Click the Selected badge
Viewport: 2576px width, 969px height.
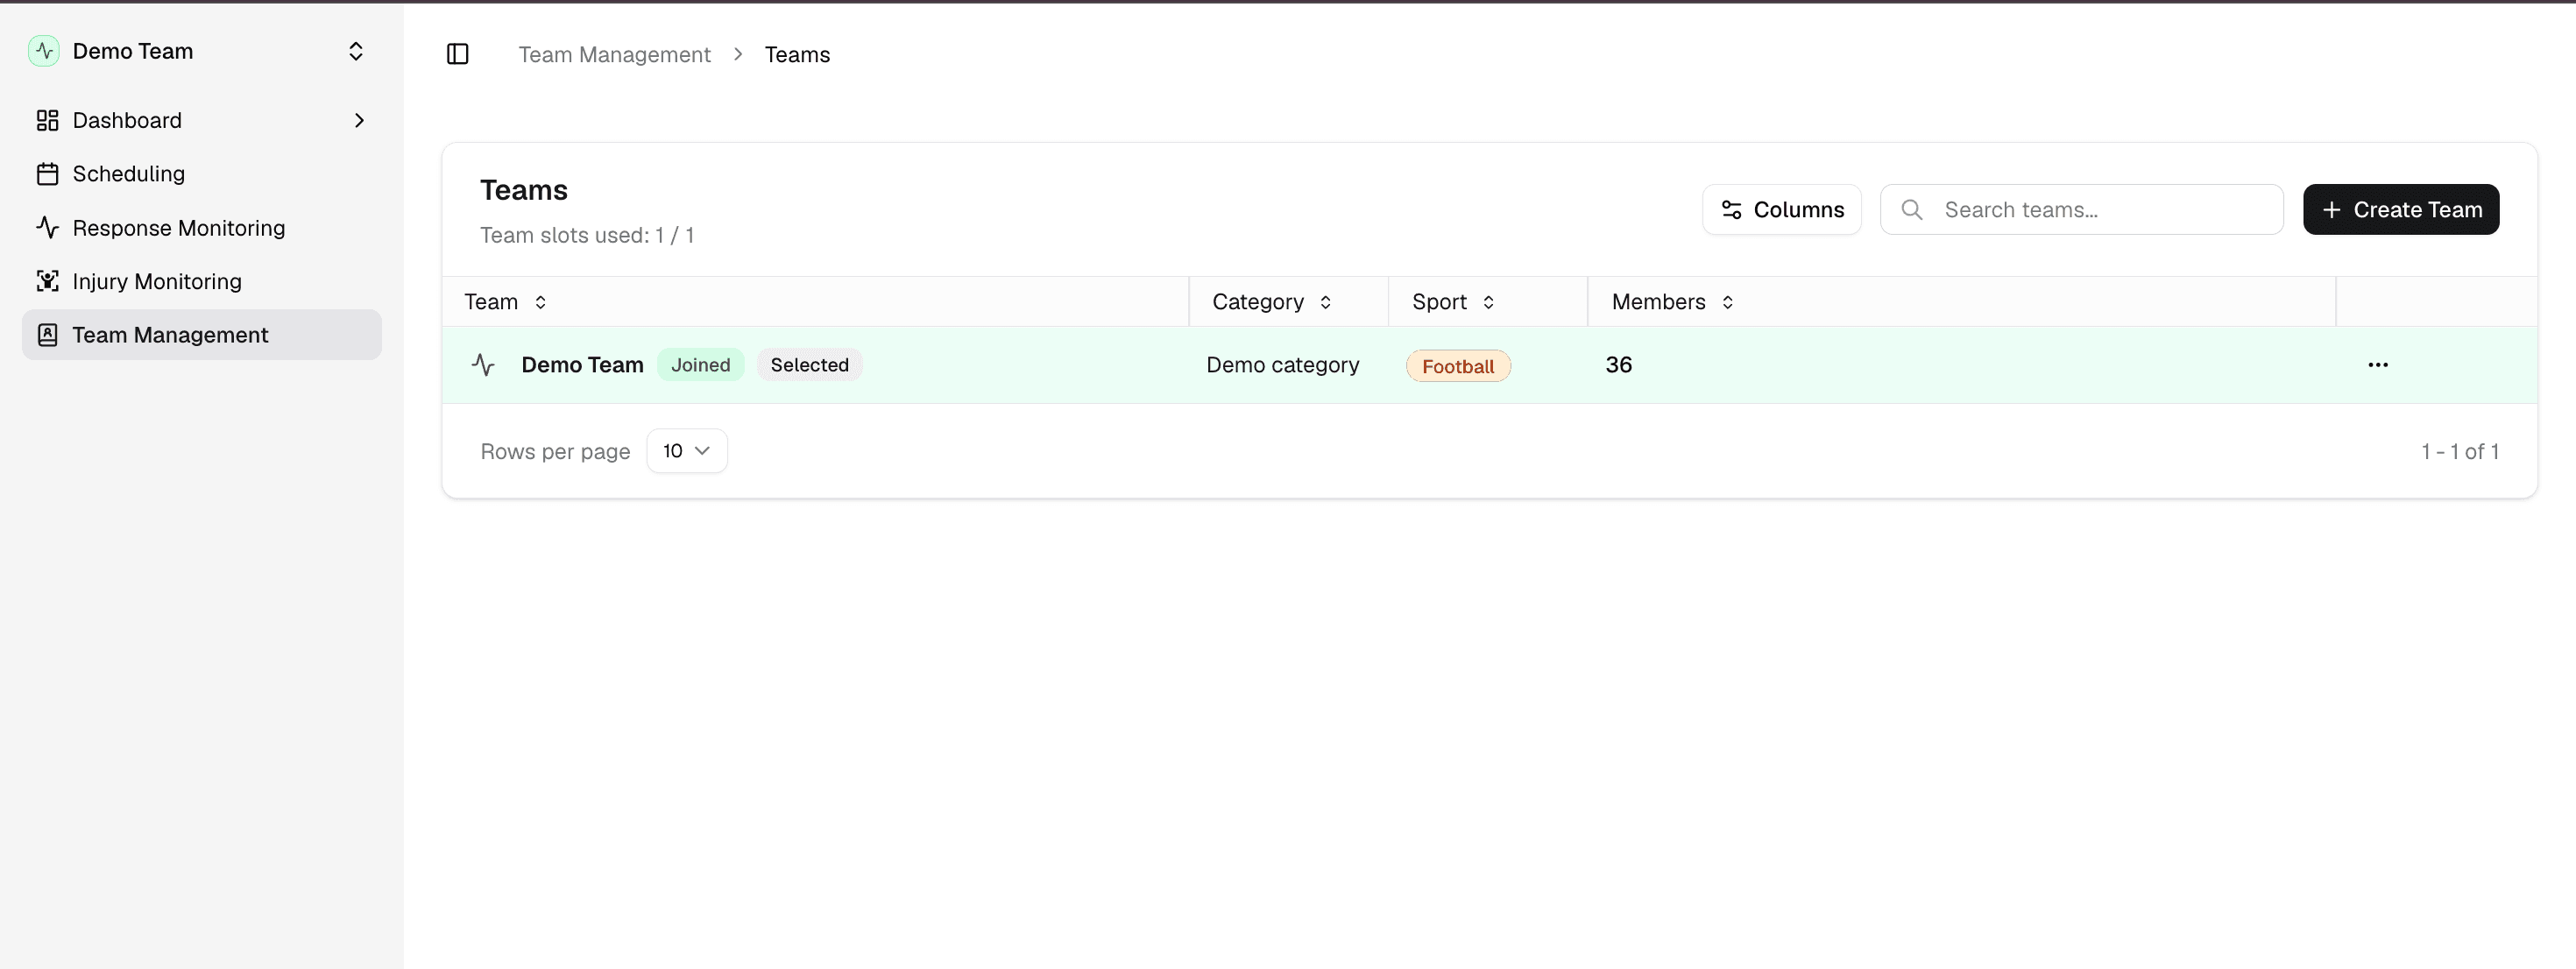pyautogui.click(x=809, y=365)
